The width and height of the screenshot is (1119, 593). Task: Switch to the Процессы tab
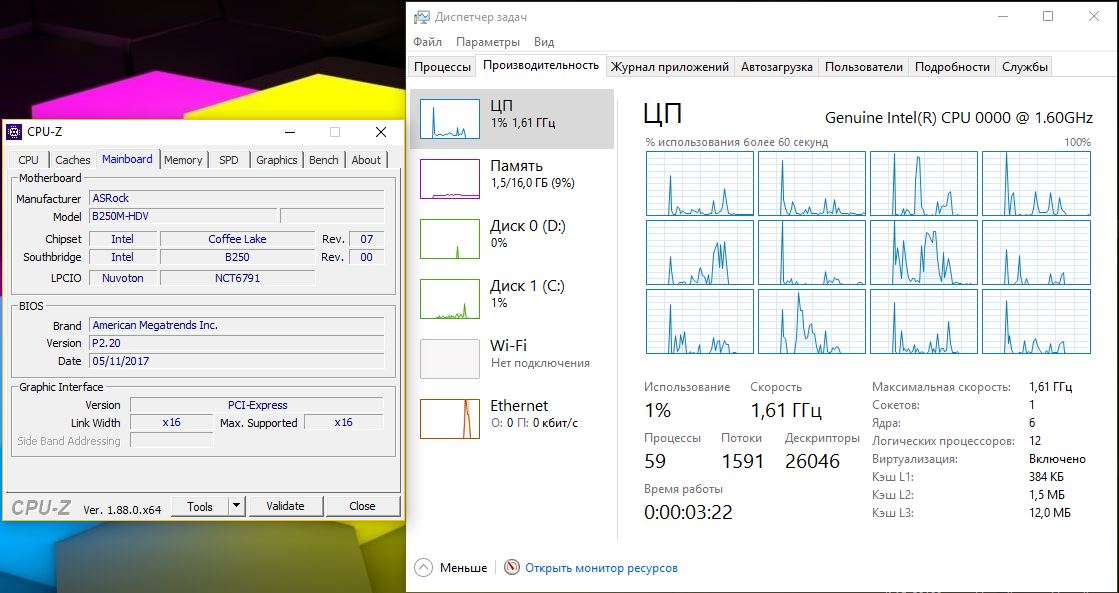(442, 67)
